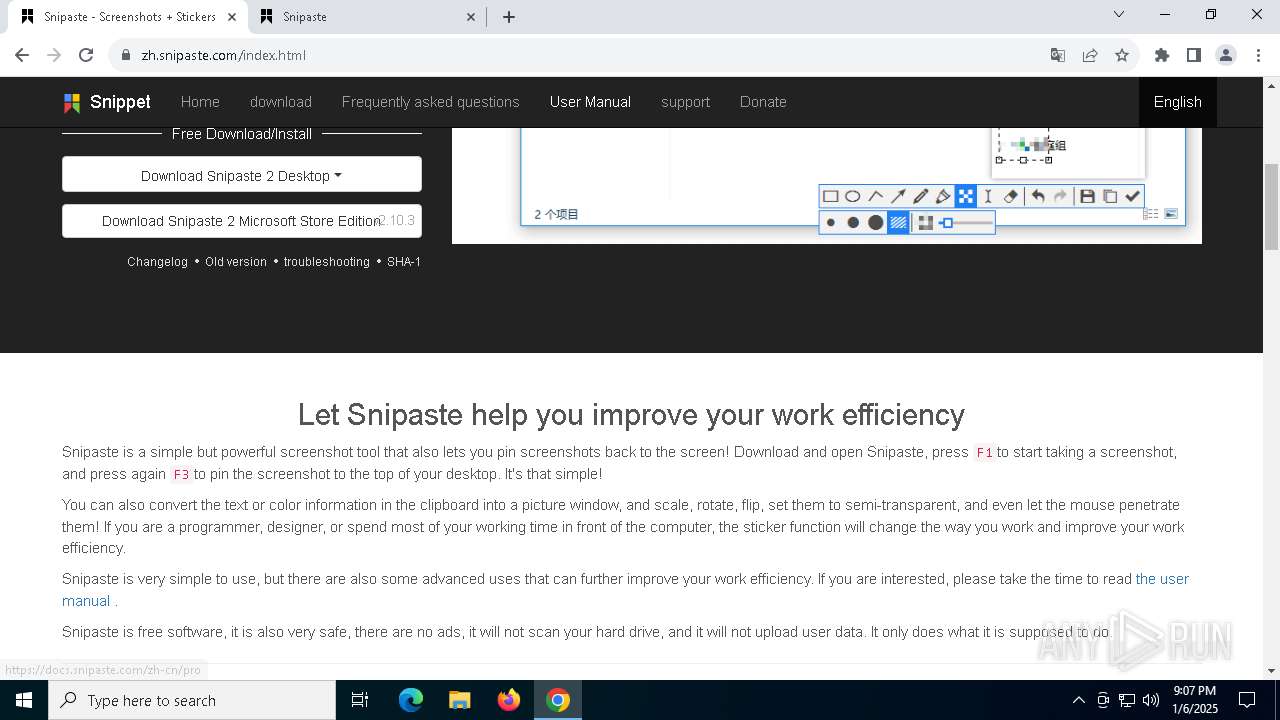Toggle the highlighted striped blur mode button

pyautogui.click(x=898, y=223)
